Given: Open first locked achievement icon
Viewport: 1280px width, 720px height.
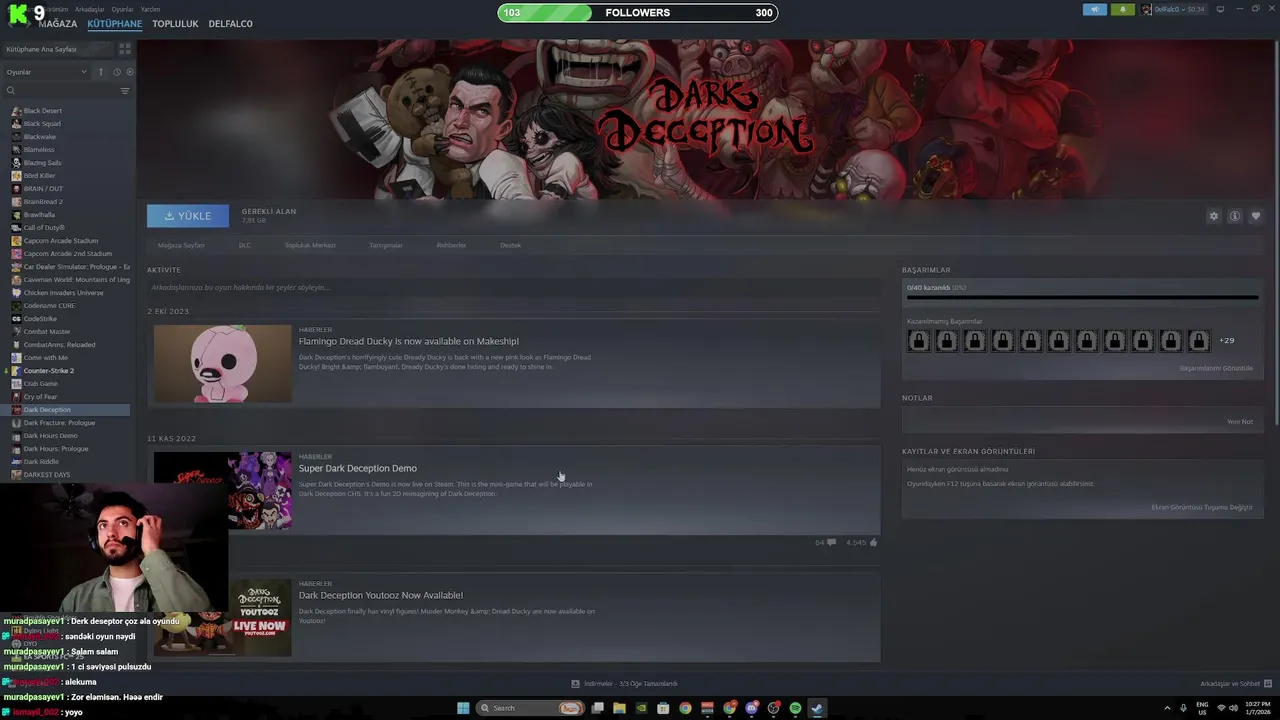Looking at the screenshot, I should [918, 341].
